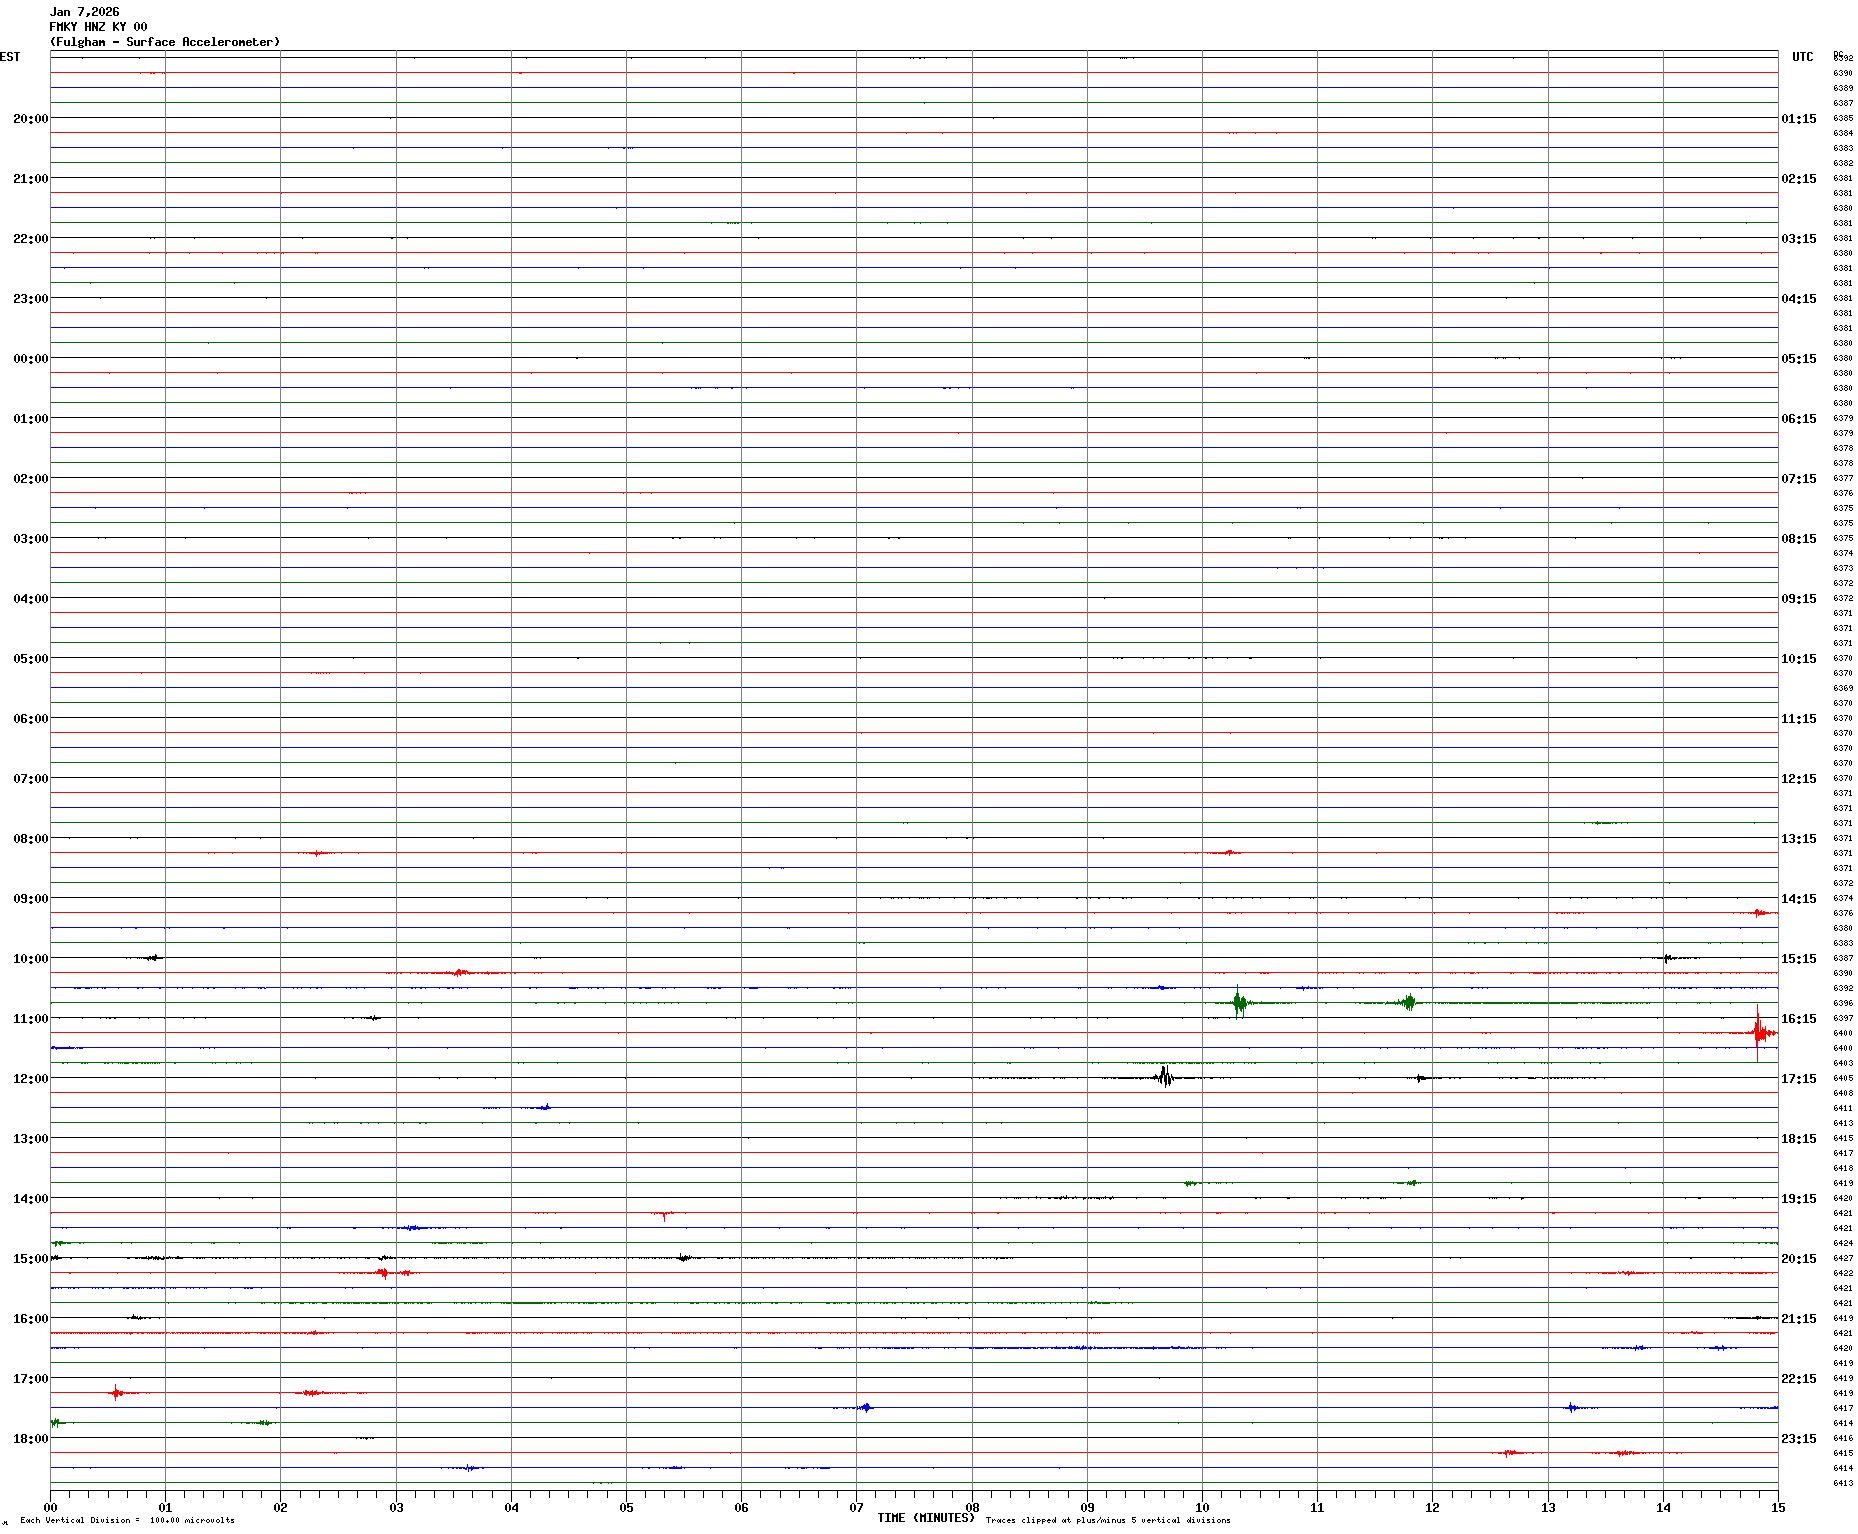Click the red burst beside the 17:00 label

coord(116,1392)
